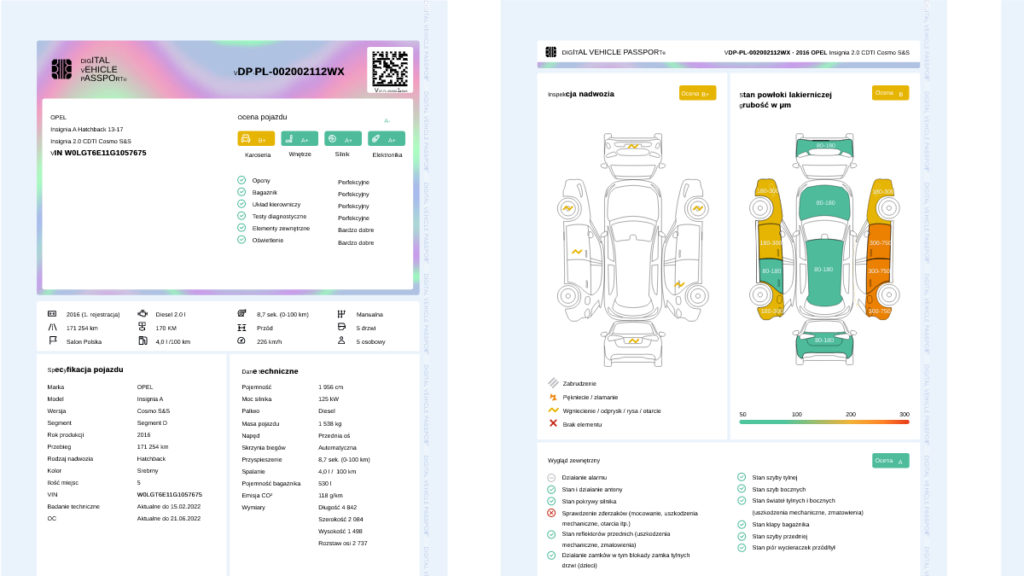This screenshot has height=576, width=1024.
Task: Click the road icon beside the 171 254 km summary
Action: (x=52, y=327)
